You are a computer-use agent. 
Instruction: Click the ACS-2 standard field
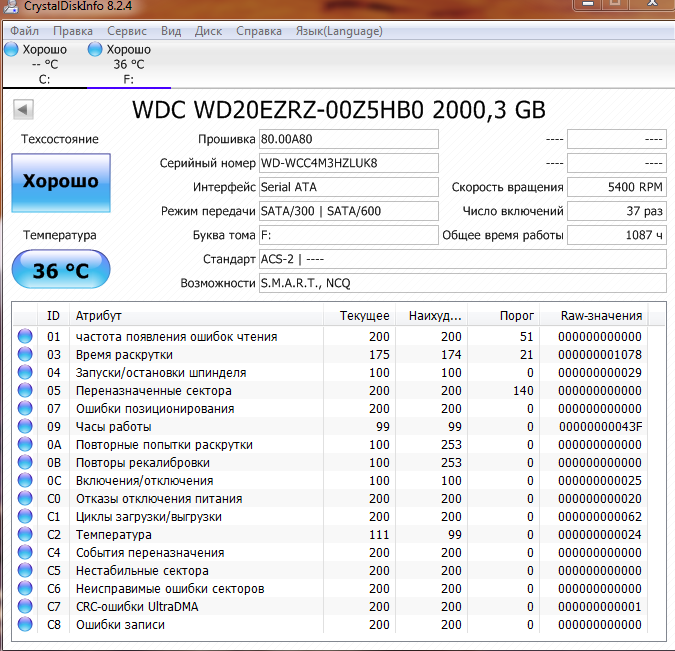[463, 259]
